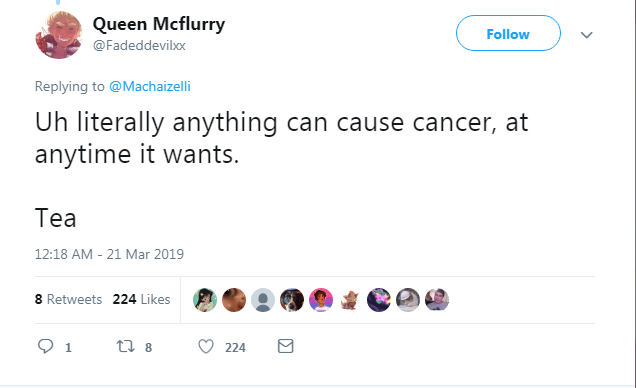The height and width of the screenshot is (388, 636).
Task: Open the default gray silhouette liker avatar
Action: point(263,300)
